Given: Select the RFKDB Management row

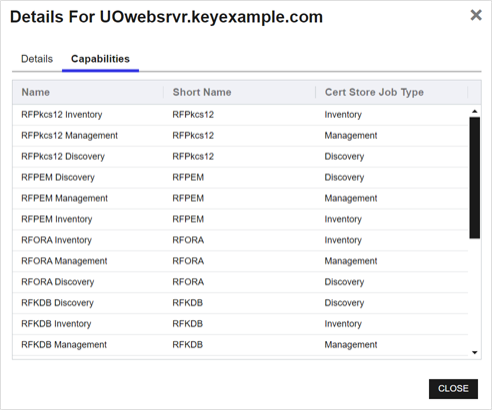Looking at the screenshot, I should click(x=240, y=345).
